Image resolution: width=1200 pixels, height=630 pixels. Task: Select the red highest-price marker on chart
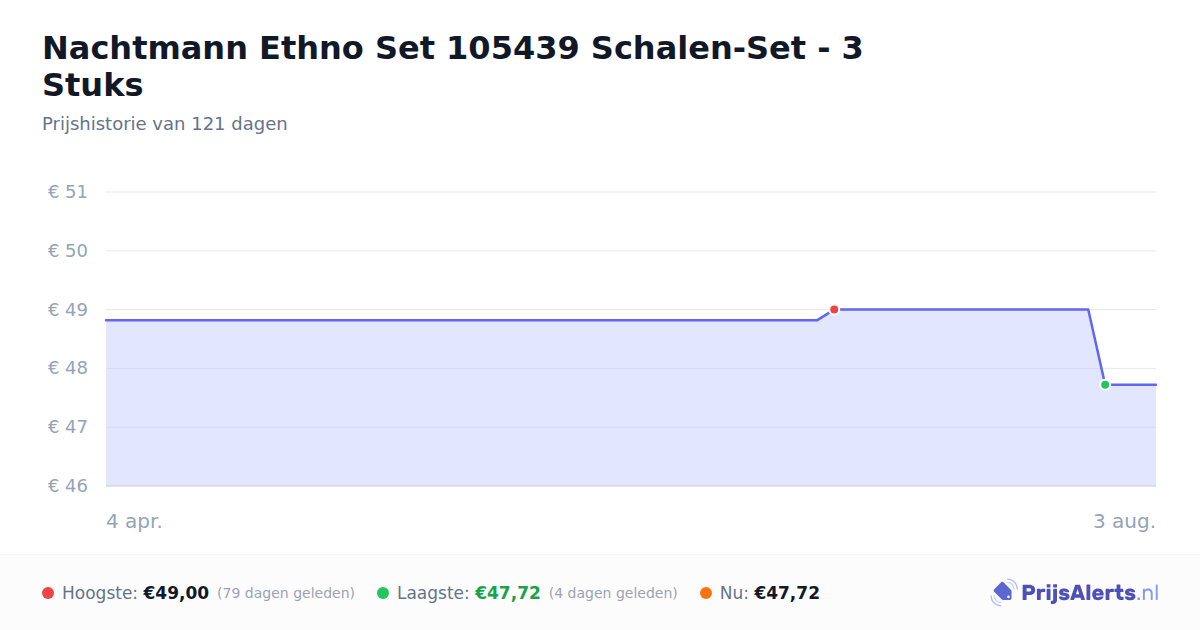(x=834, y=309)
